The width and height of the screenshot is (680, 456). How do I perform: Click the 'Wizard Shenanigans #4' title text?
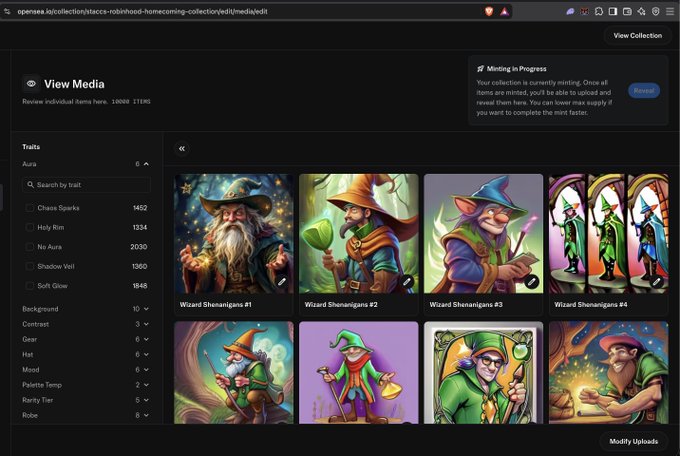[x=591, y=305]
